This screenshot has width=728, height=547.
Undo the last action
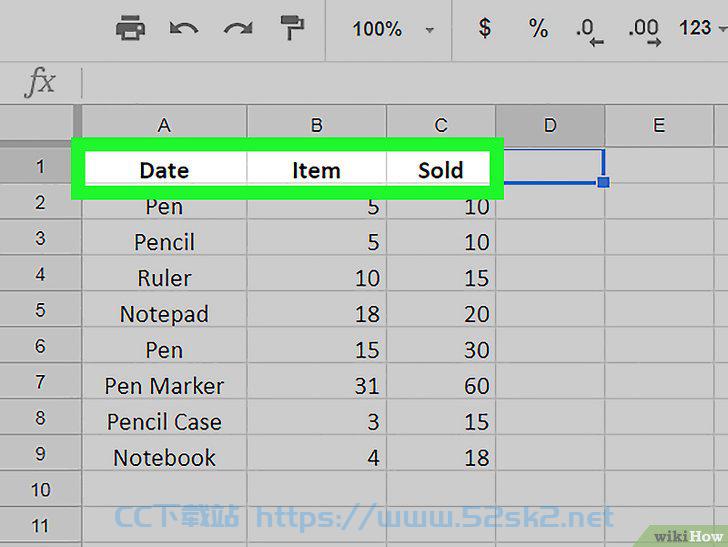[184, 29]
